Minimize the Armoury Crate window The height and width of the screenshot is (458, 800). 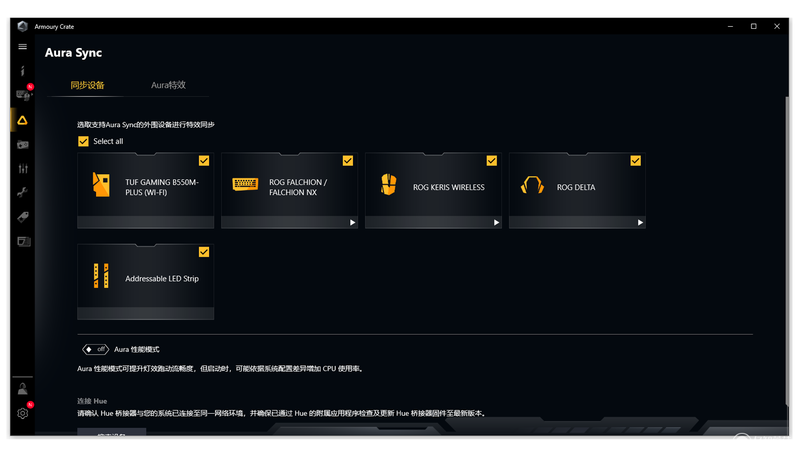tap(730, 27)
